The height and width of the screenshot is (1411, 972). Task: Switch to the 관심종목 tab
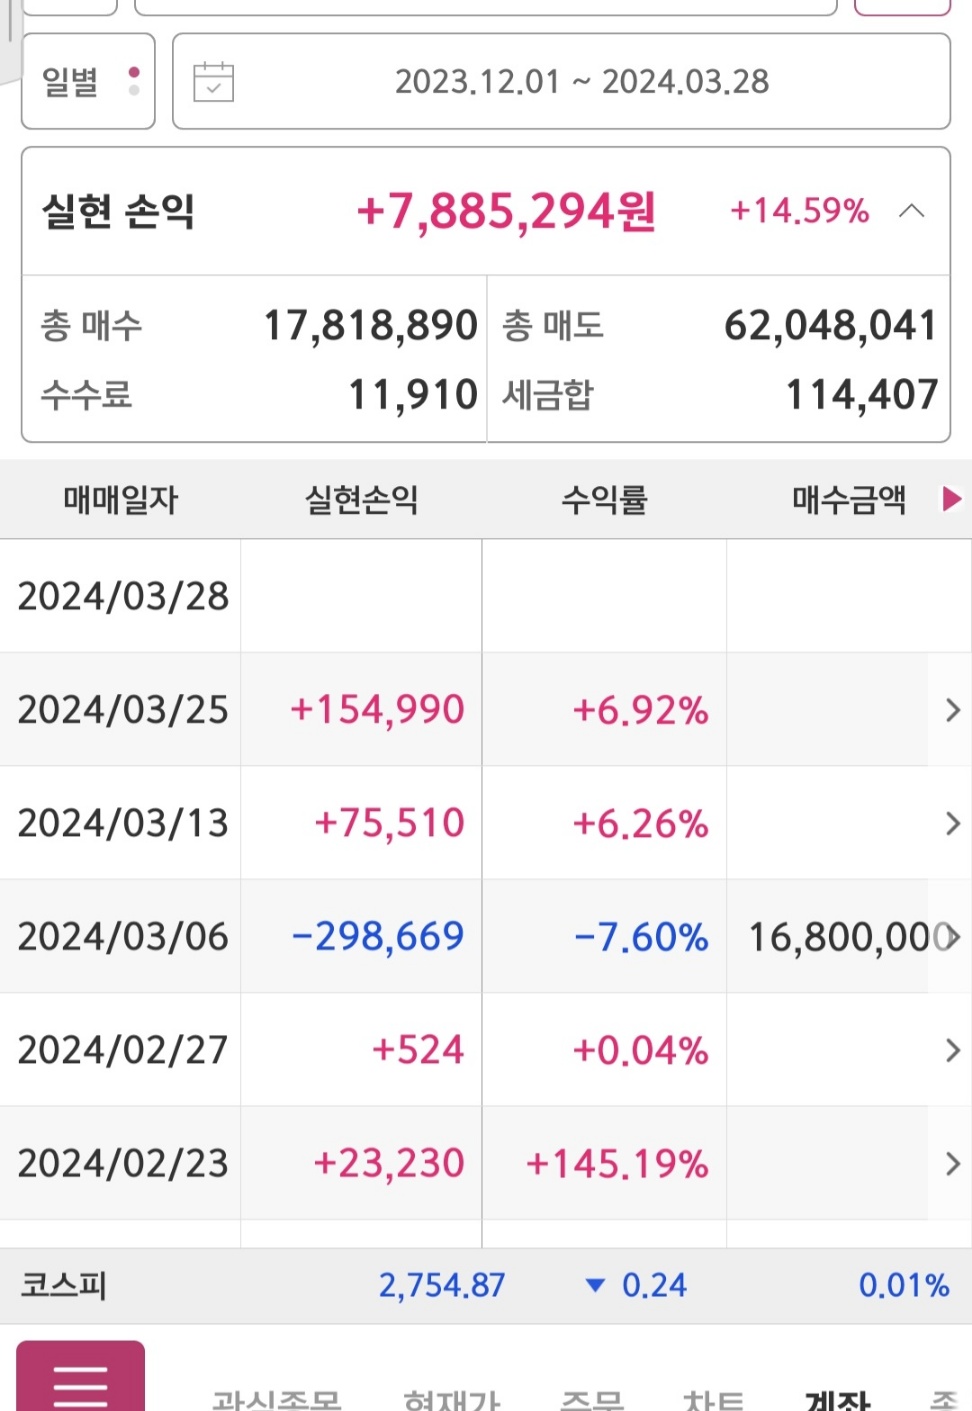tap(276, 1399)
